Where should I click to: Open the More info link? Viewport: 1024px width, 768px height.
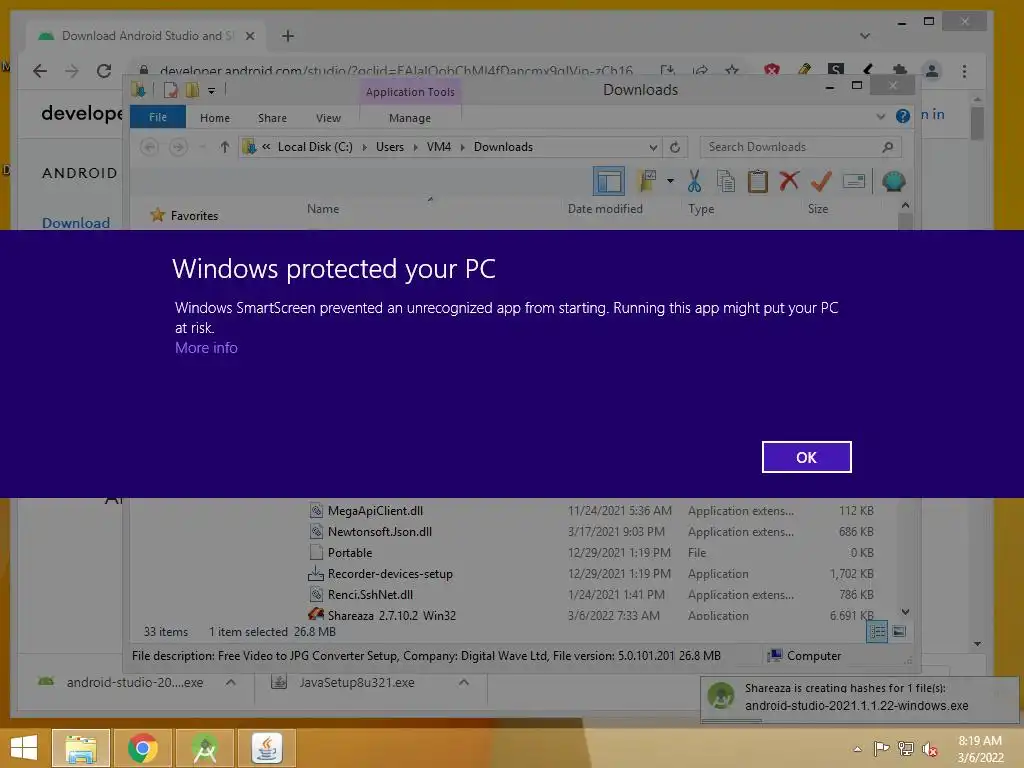click(206, 348)
